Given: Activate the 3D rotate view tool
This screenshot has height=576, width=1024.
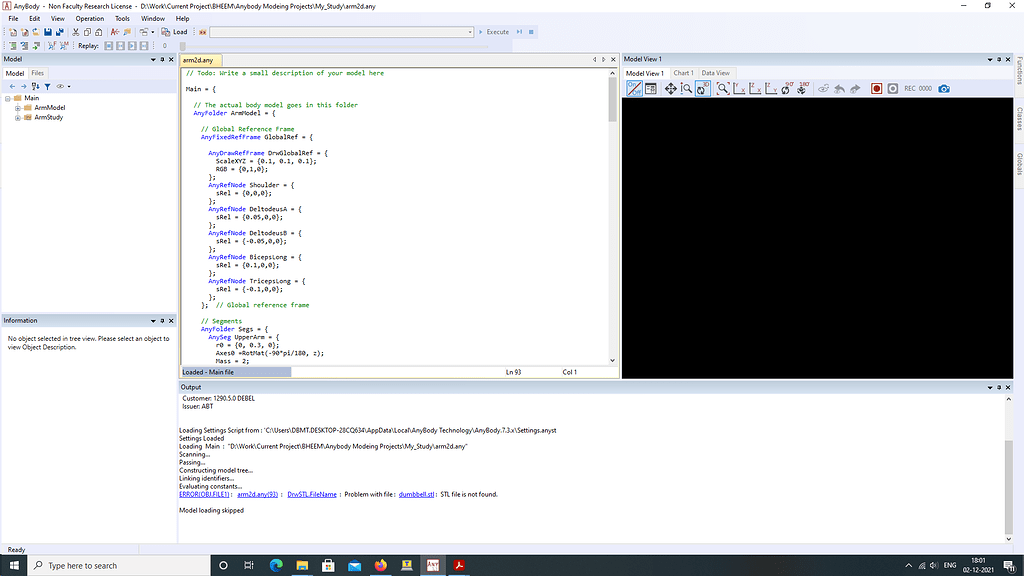Looking at the screenshot, I should point(703,89).
